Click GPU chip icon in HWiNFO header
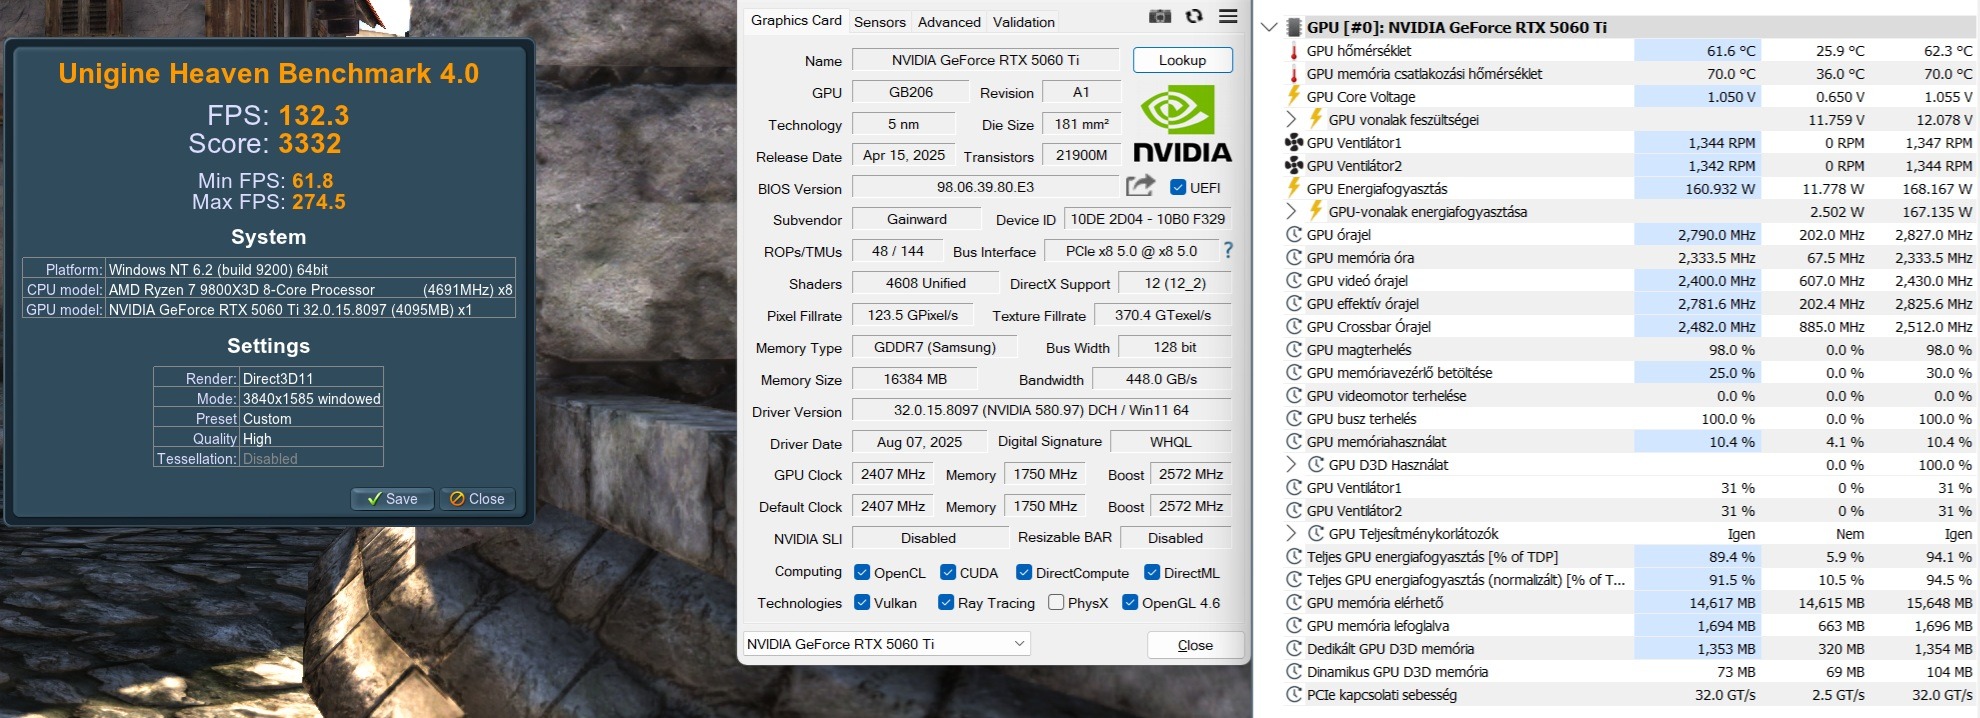Viewport: 1980px width, 718px height. [1294, 27]
